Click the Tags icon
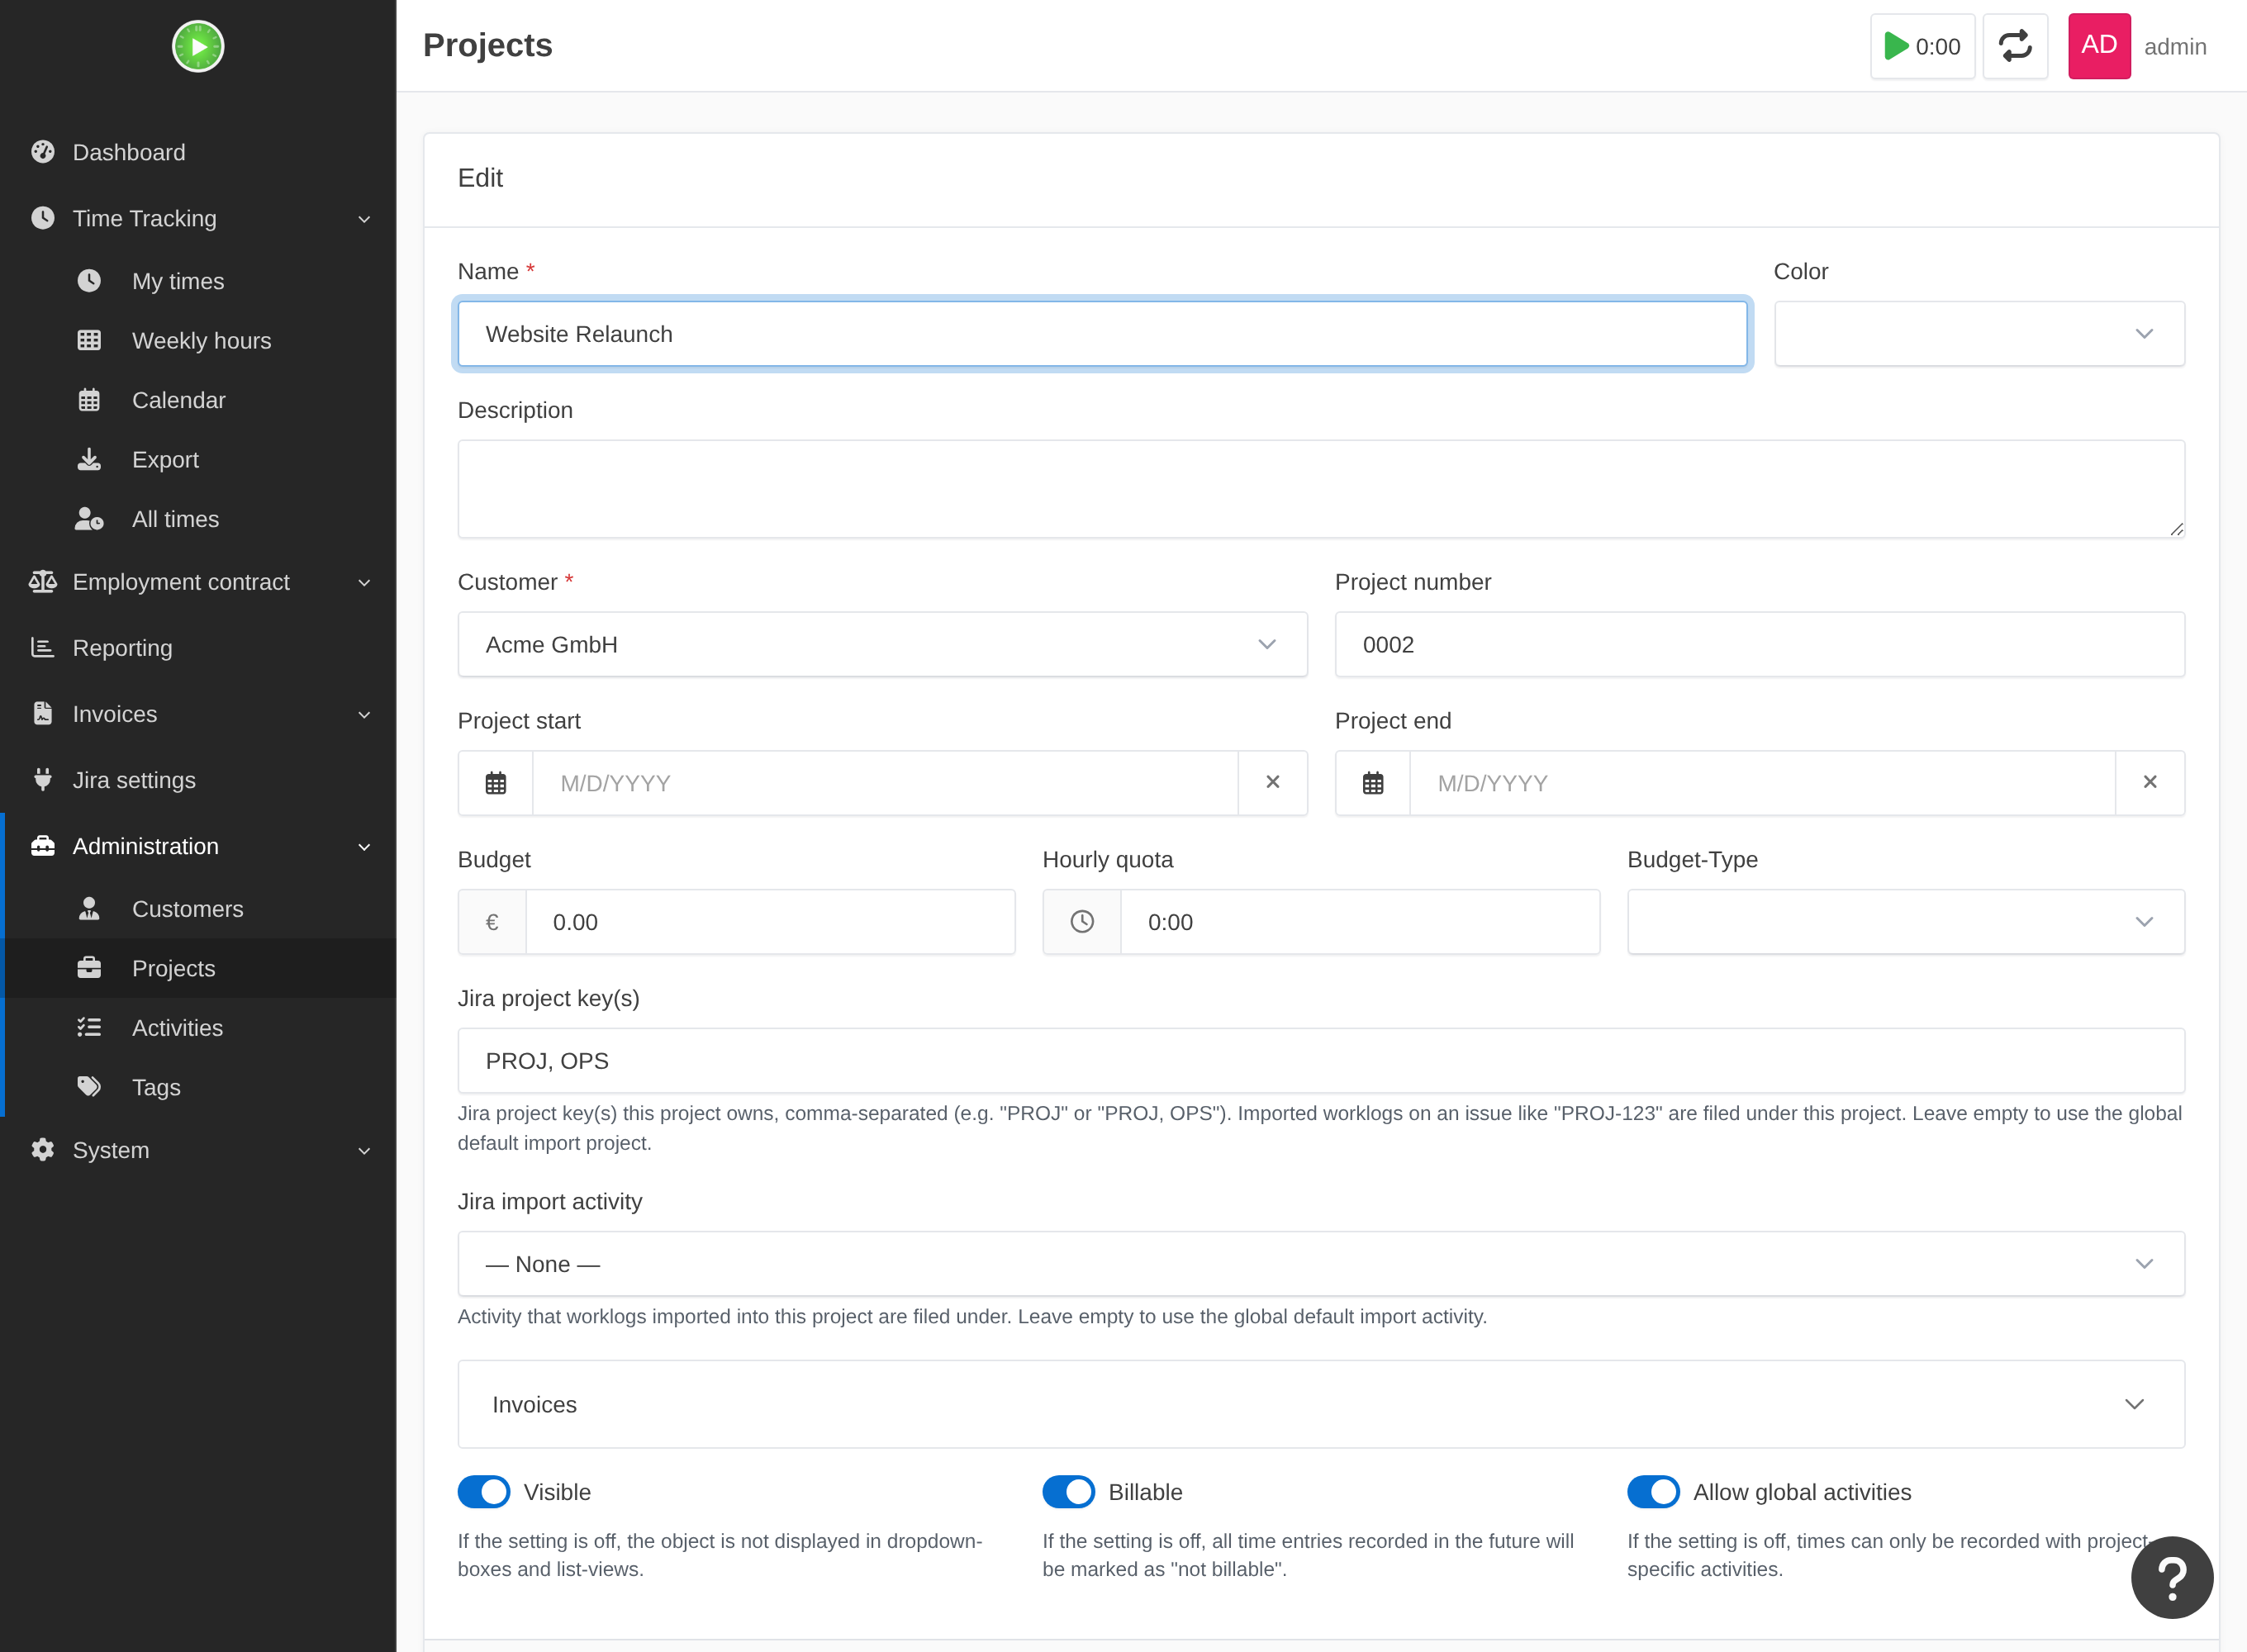This screenshot has height=1652, width=2247. point(89,1087)
